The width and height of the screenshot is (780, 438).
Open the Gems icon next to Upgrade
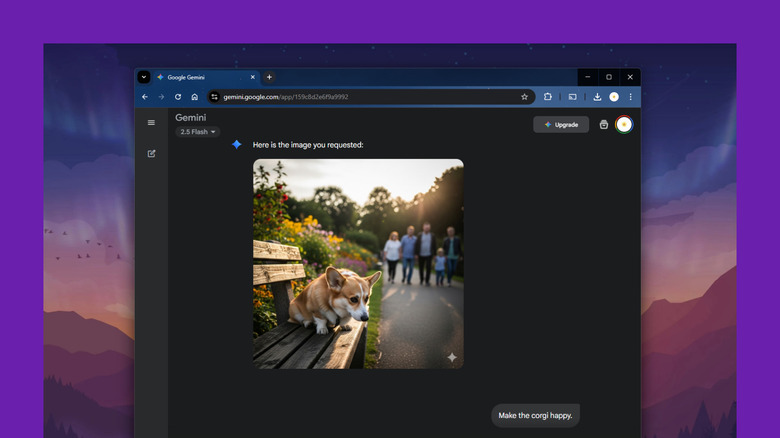tap(603, 125)
